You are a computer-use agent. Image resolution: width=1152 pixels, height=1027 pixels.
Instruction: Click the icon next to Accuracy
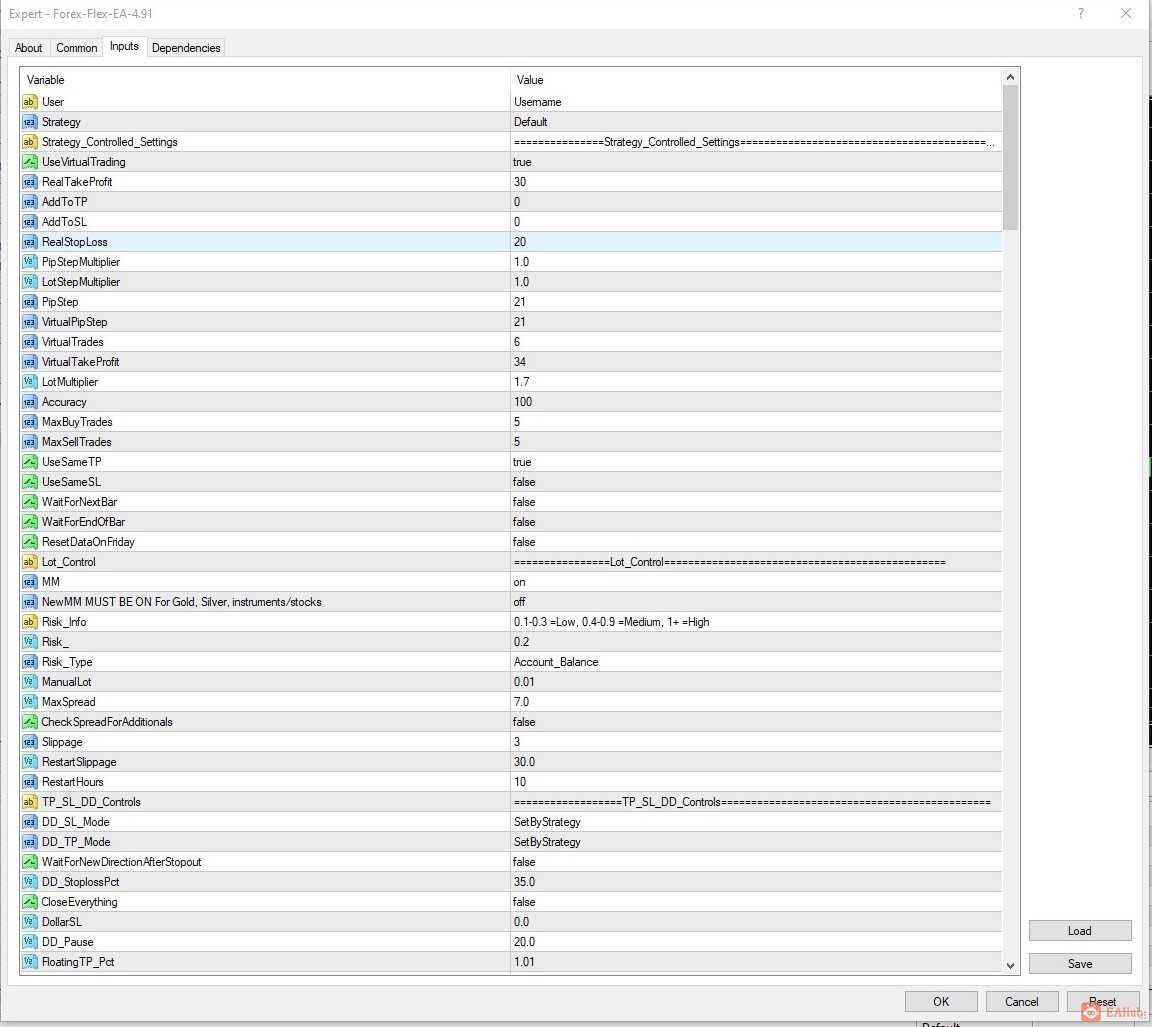pyautogui.click(x=29, y=402)
